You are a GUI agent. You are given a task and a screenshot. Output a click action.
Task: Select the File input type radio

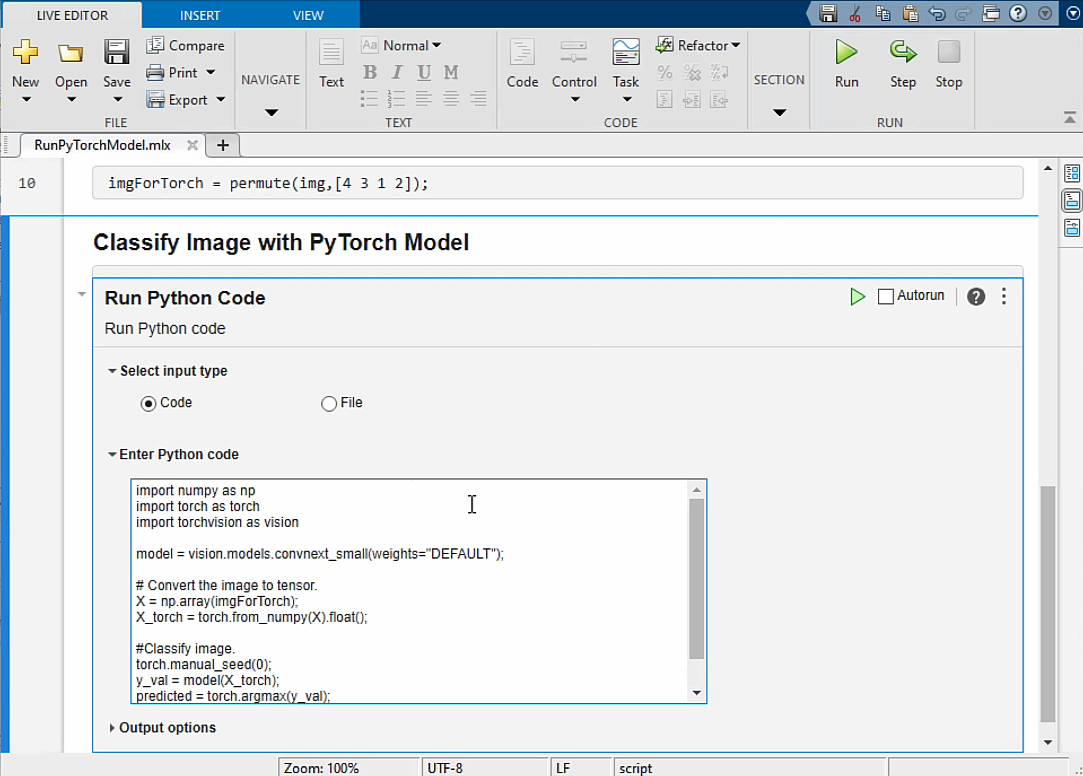[329, 404]
